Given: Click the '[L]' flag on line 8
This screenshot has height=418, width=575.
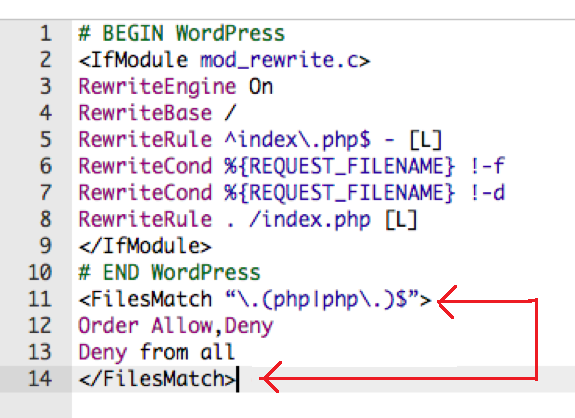Looking at the screenshot, I should pos(402,220).
